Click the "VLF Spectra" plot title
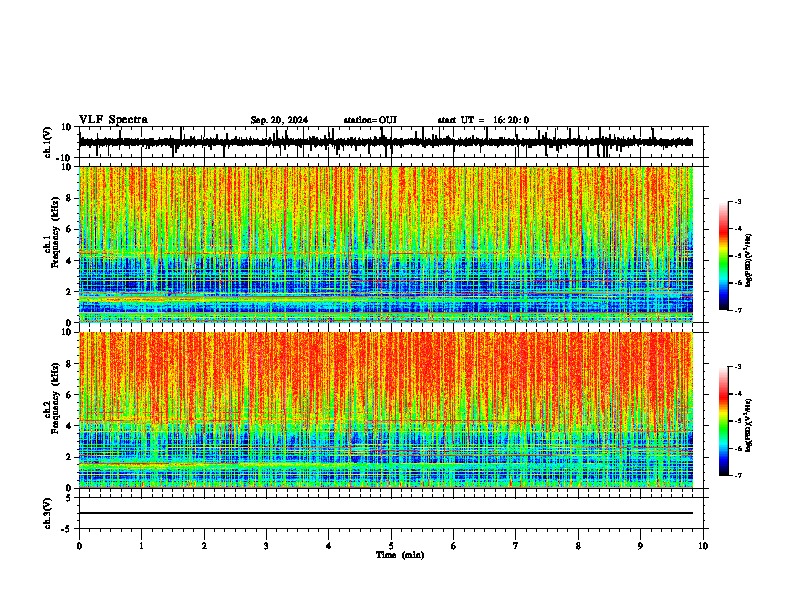The image size is (792, 612). pos(113,120)
